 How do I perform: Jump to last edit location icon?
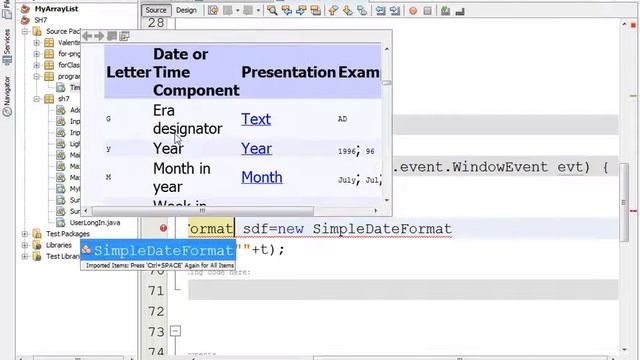click(213, 11)
